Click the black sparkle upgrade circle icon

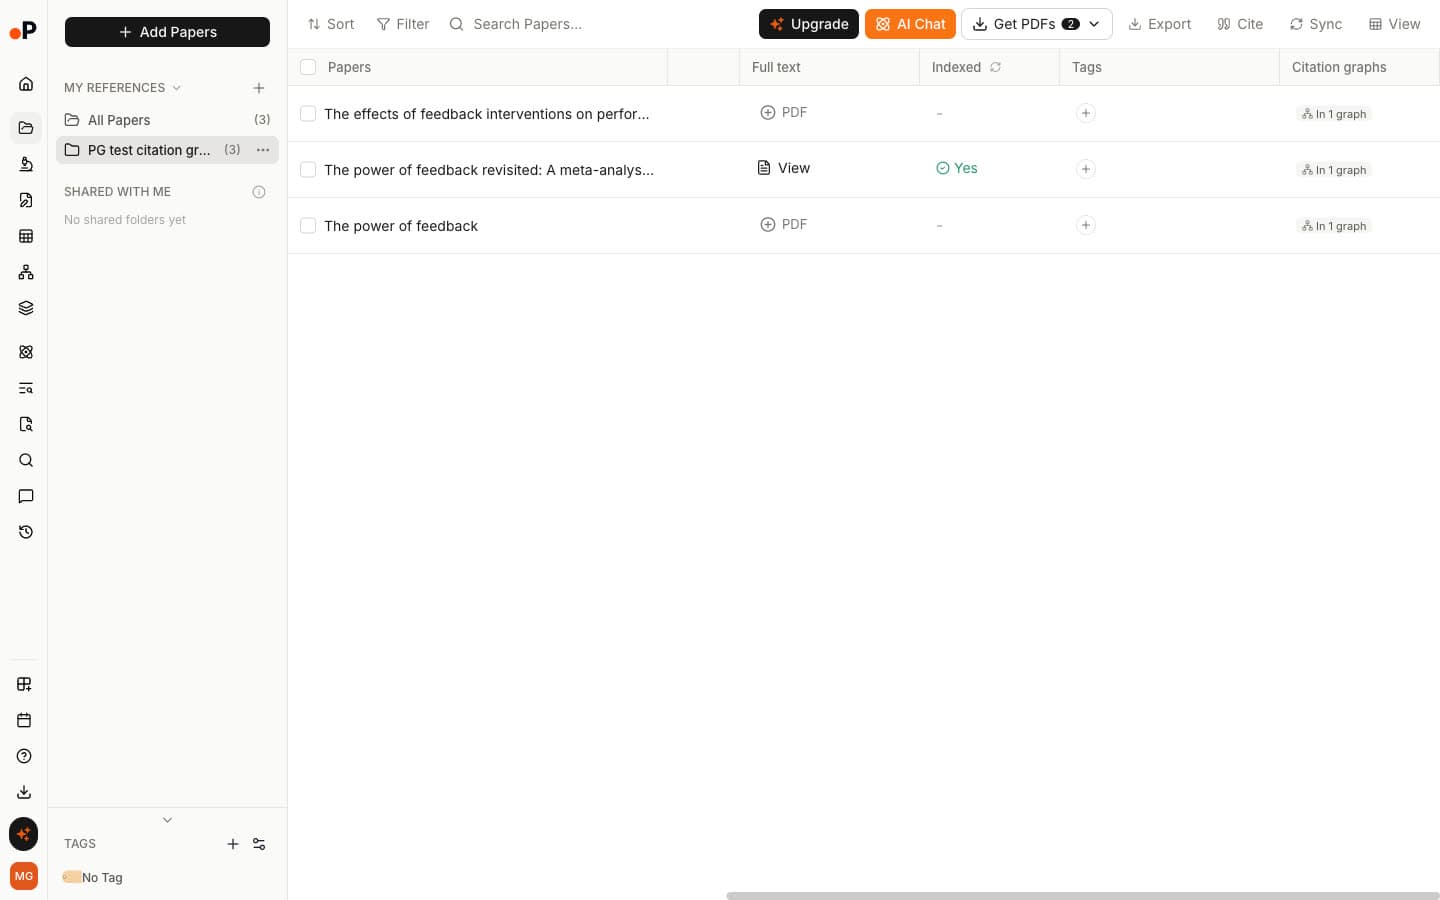(x=24, y=834)
